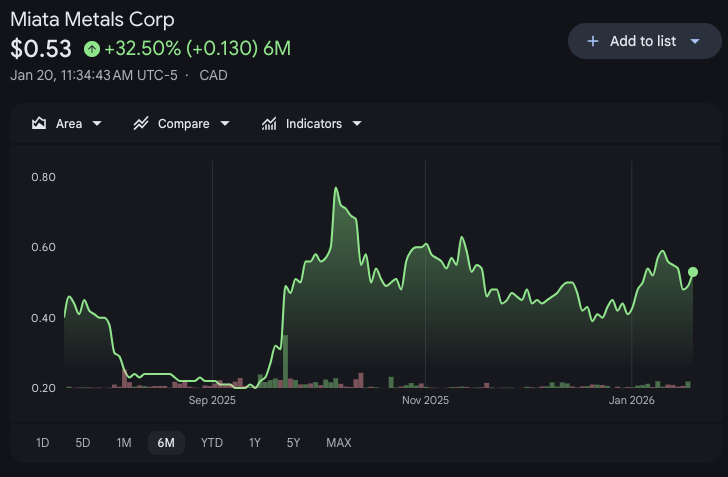
Task: Click the Jan 2026 axis label
Action: [x=631, y=400]
